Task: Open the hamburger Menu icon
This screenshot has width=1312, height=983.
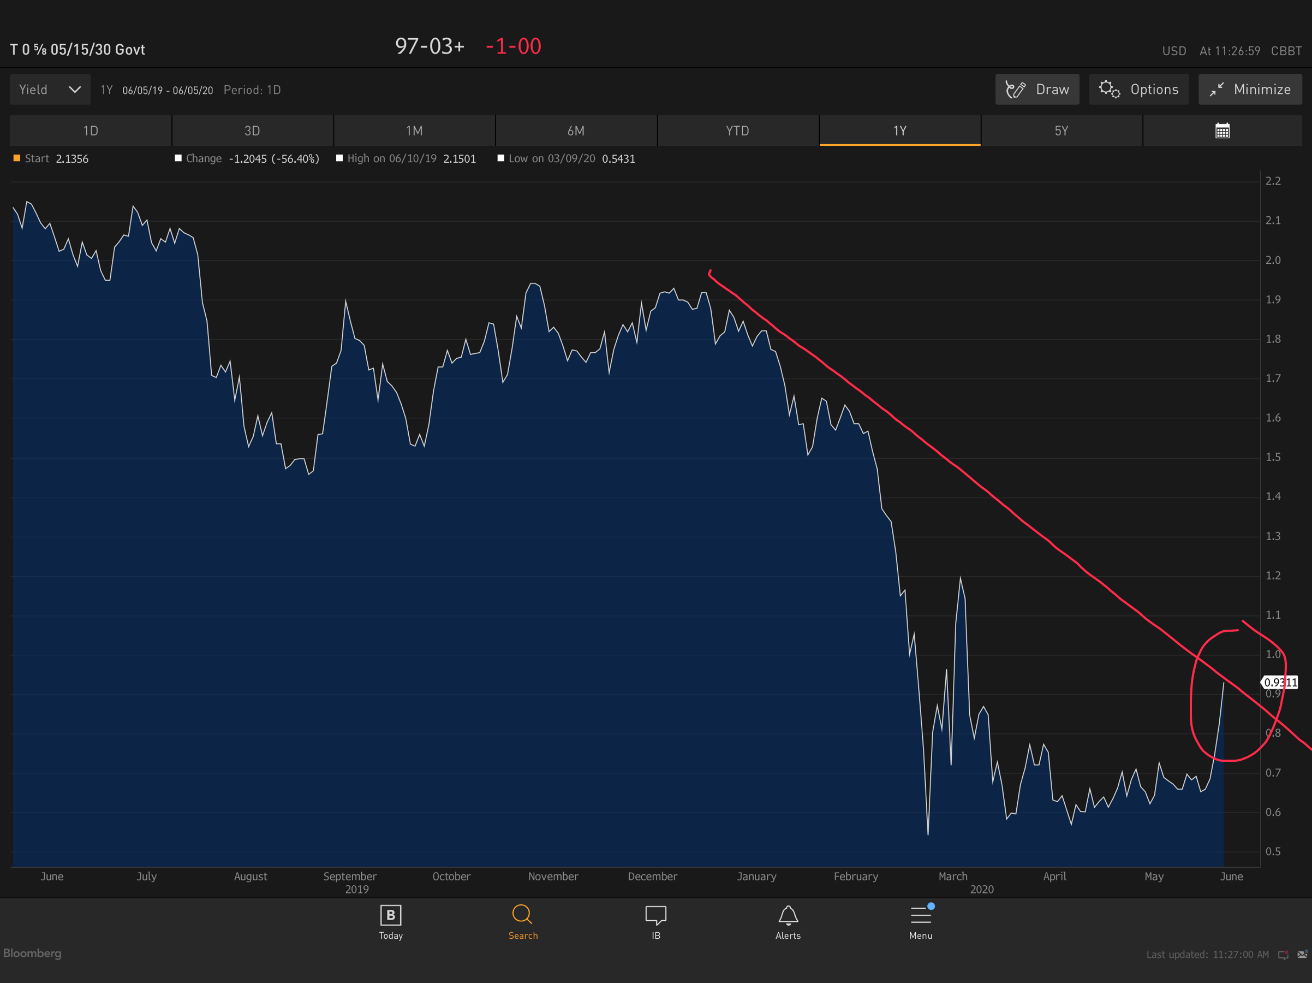Action: (920, 915)
